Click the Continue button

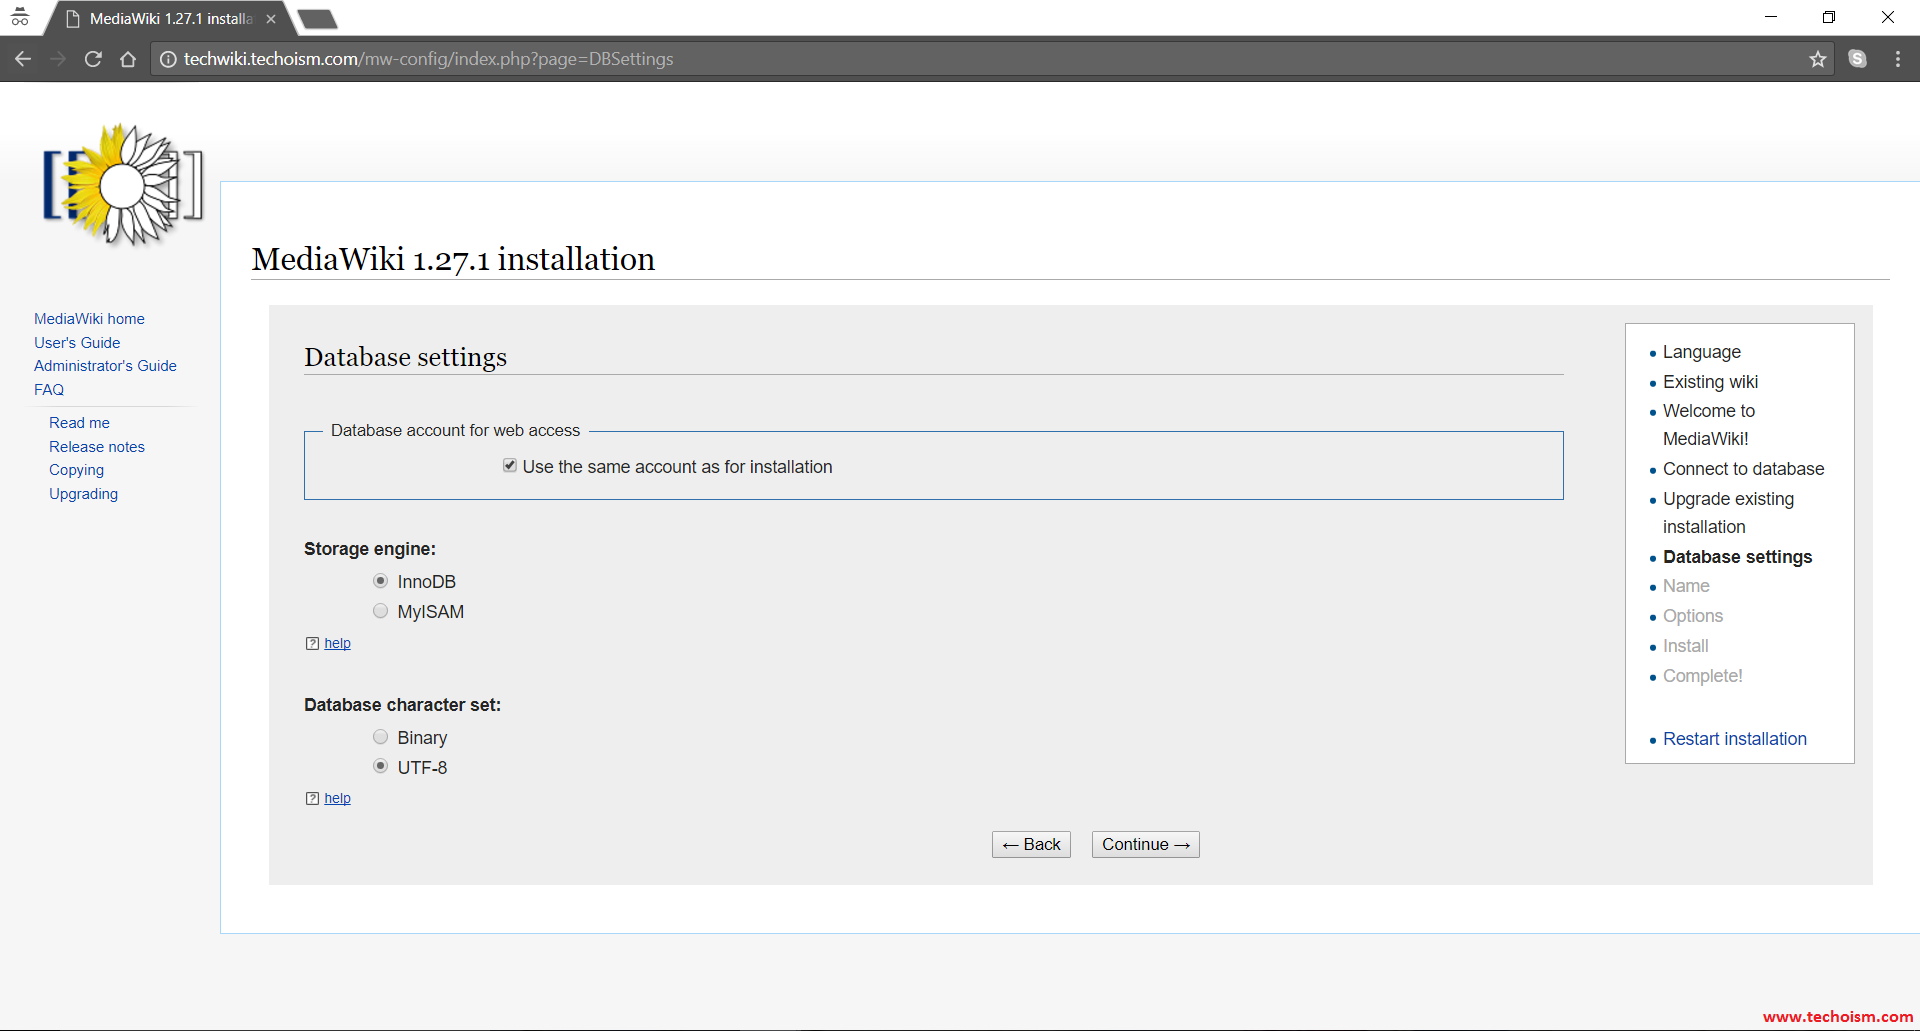1145,845
